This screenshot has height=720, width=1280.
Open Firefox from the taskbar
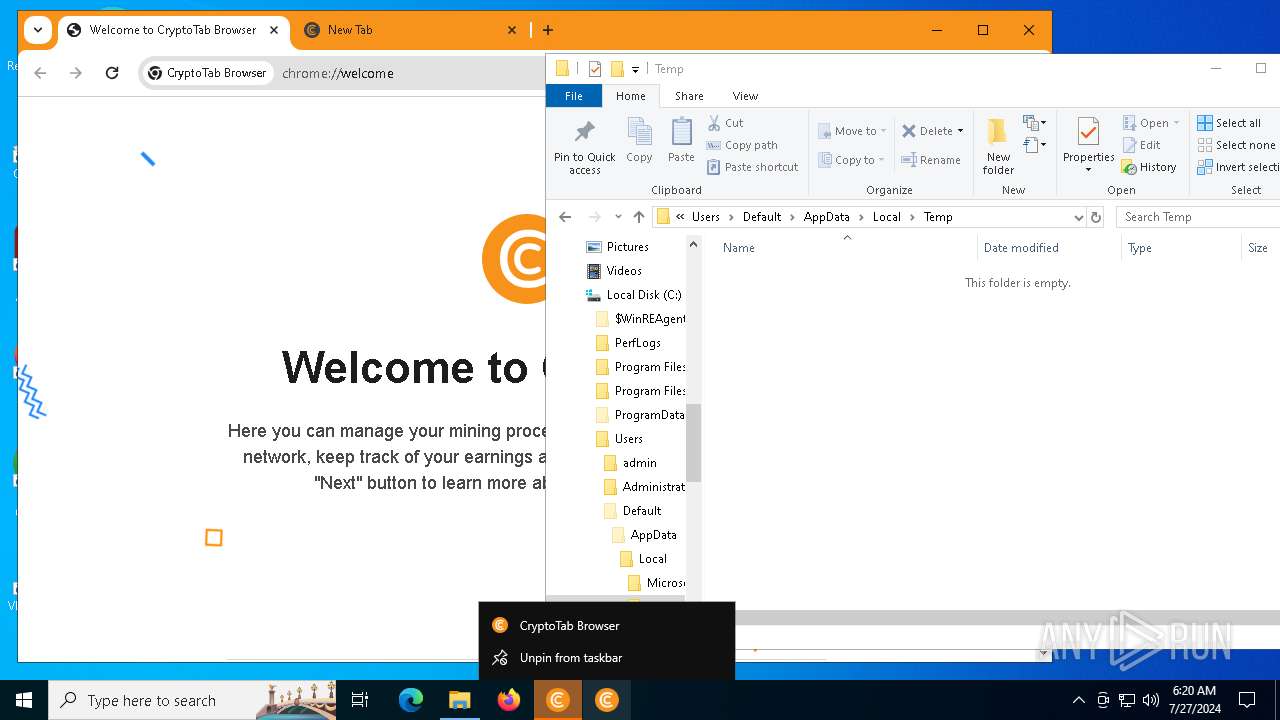(x=509, y=700)
